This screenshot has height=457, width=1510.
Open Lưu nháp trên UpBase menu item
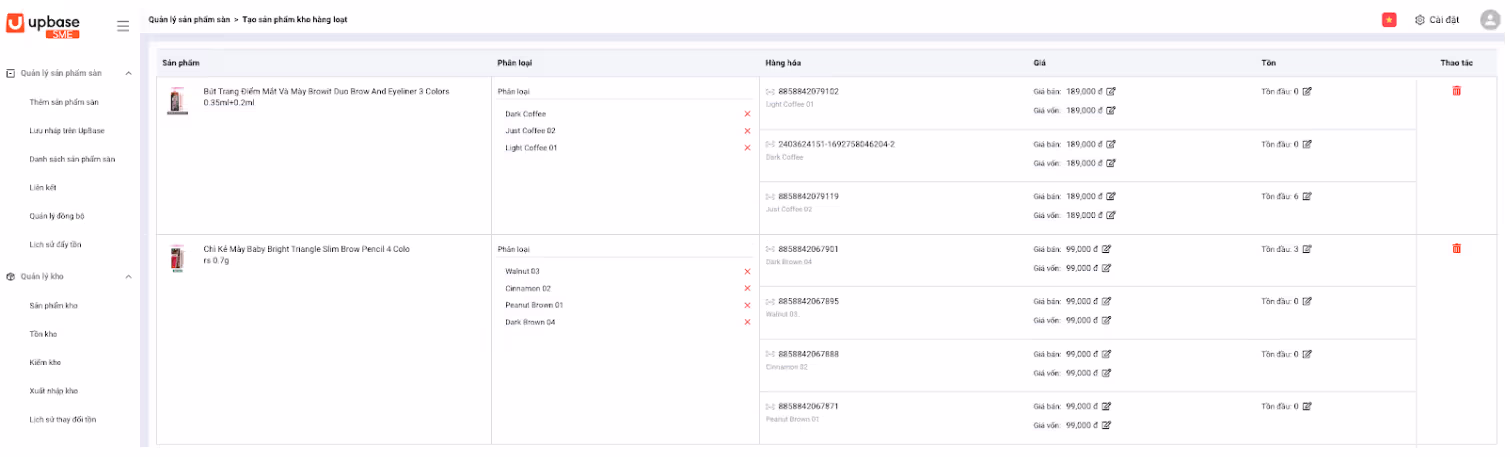(67, 130)
